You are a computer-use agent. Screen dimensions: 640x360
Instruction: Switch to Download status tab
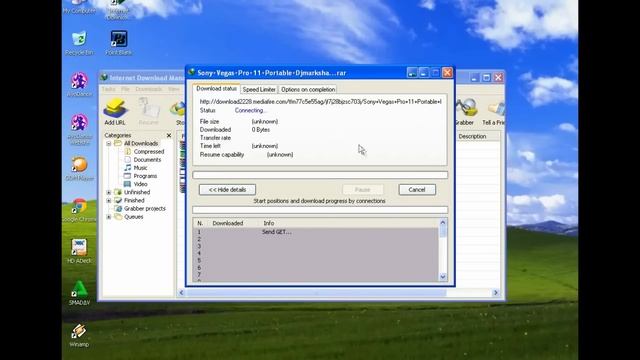click(x=216, y=89)
